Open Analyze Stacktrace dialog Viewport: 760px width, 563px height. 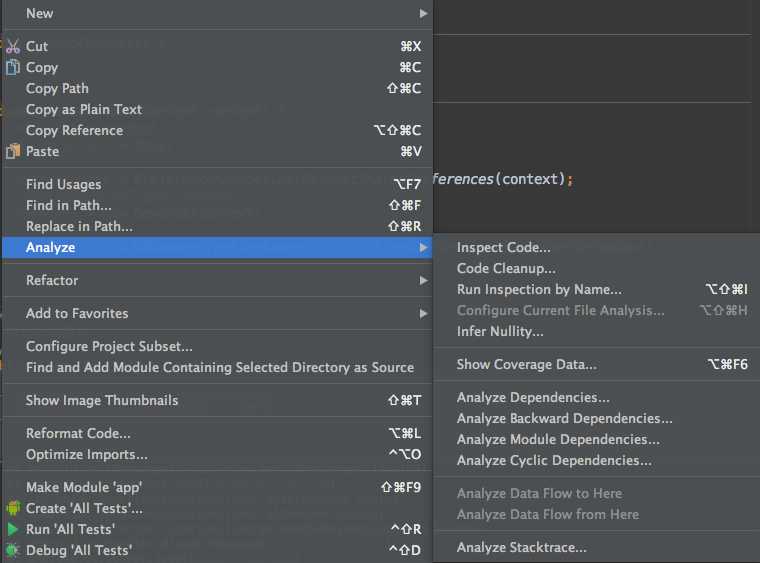(x=522, y=547)
